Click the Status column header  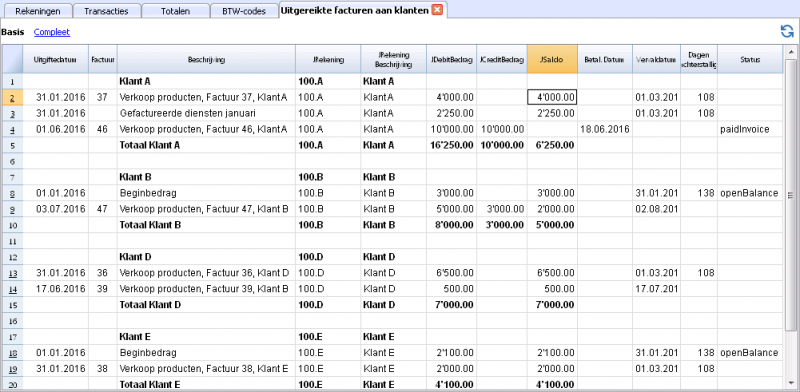(x=750, y=59)
